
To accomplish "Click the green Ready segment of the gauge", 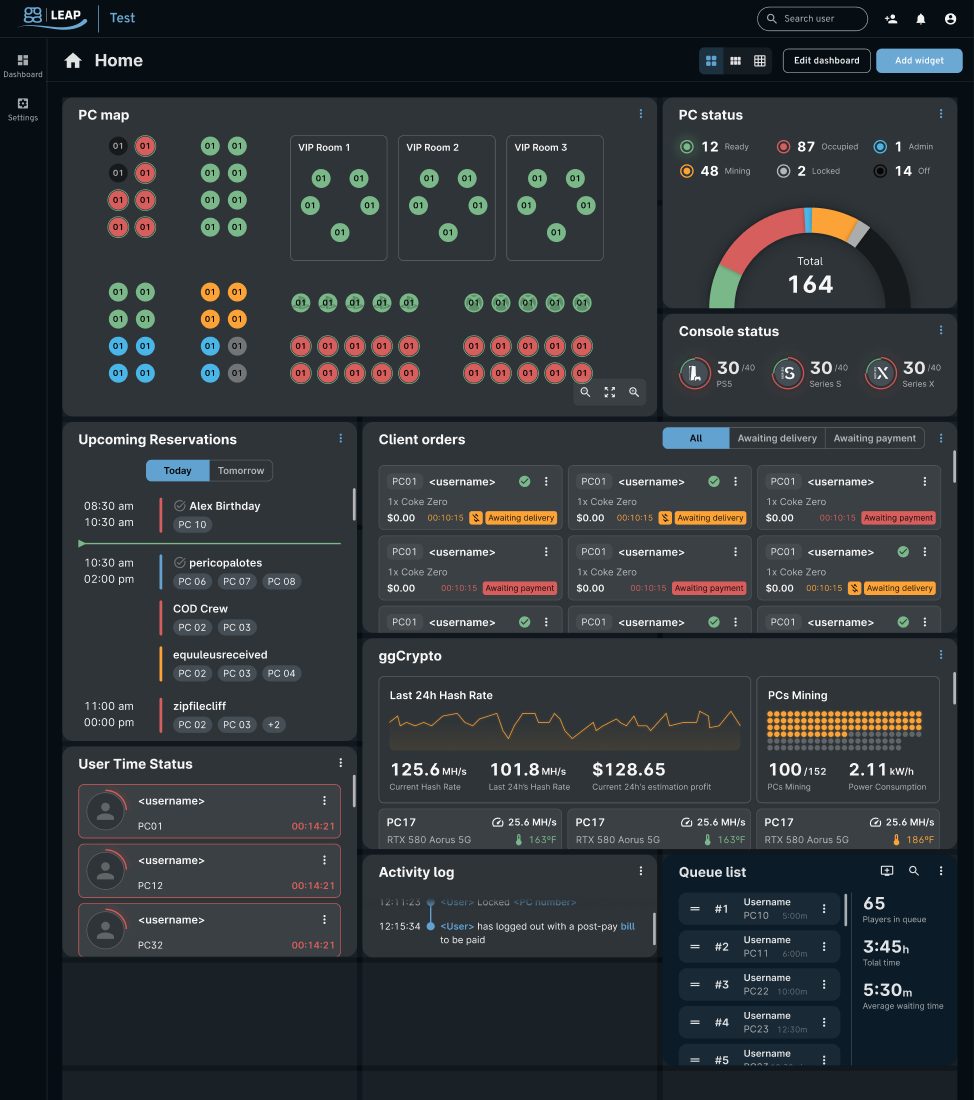I will pos(724,288).
